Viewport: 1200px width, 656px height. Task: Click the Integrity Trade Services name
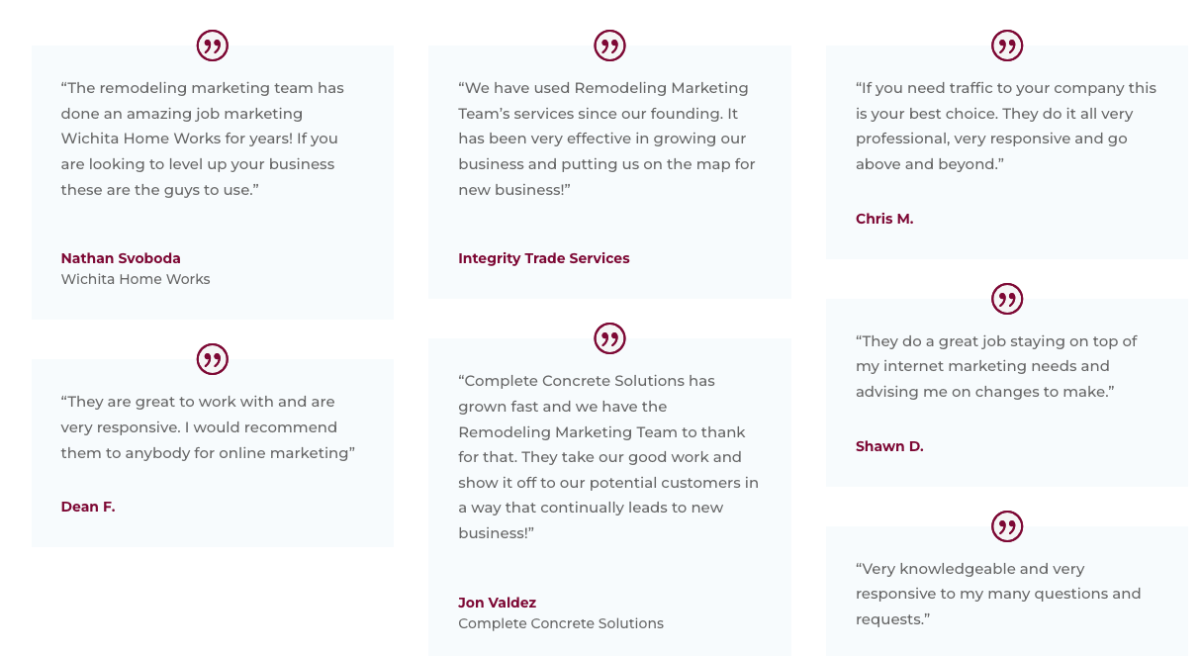point(544,258)
